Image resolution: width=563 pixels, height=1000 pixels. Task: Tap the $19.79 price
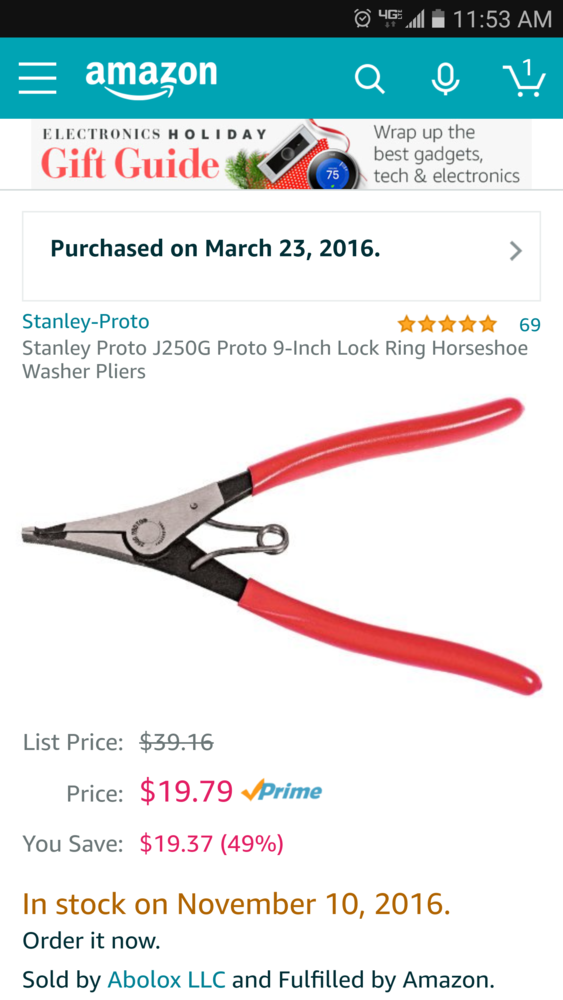(x=186, y=791)
